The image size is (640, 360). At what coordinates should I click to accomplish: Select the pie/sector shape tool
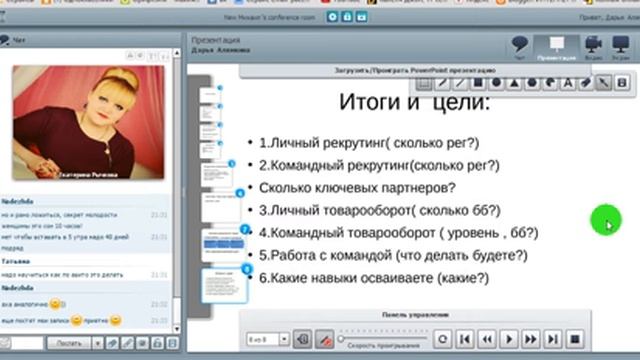(550, 83)
